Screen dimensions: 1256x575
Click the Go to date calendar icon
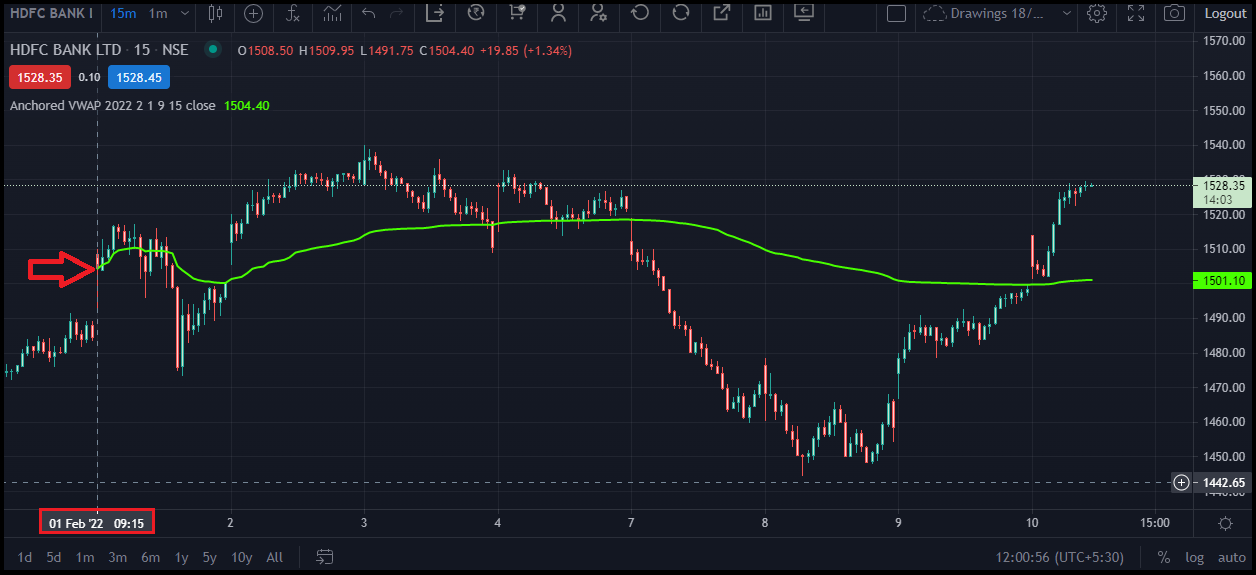(x=325, y=556)
